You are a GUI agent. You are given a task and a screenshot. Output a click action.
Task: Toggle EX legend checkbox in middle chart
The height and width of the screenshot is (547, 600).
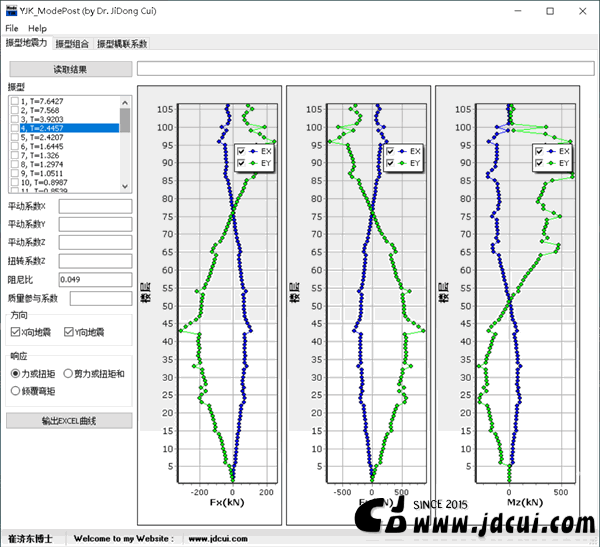coord(390,151)
